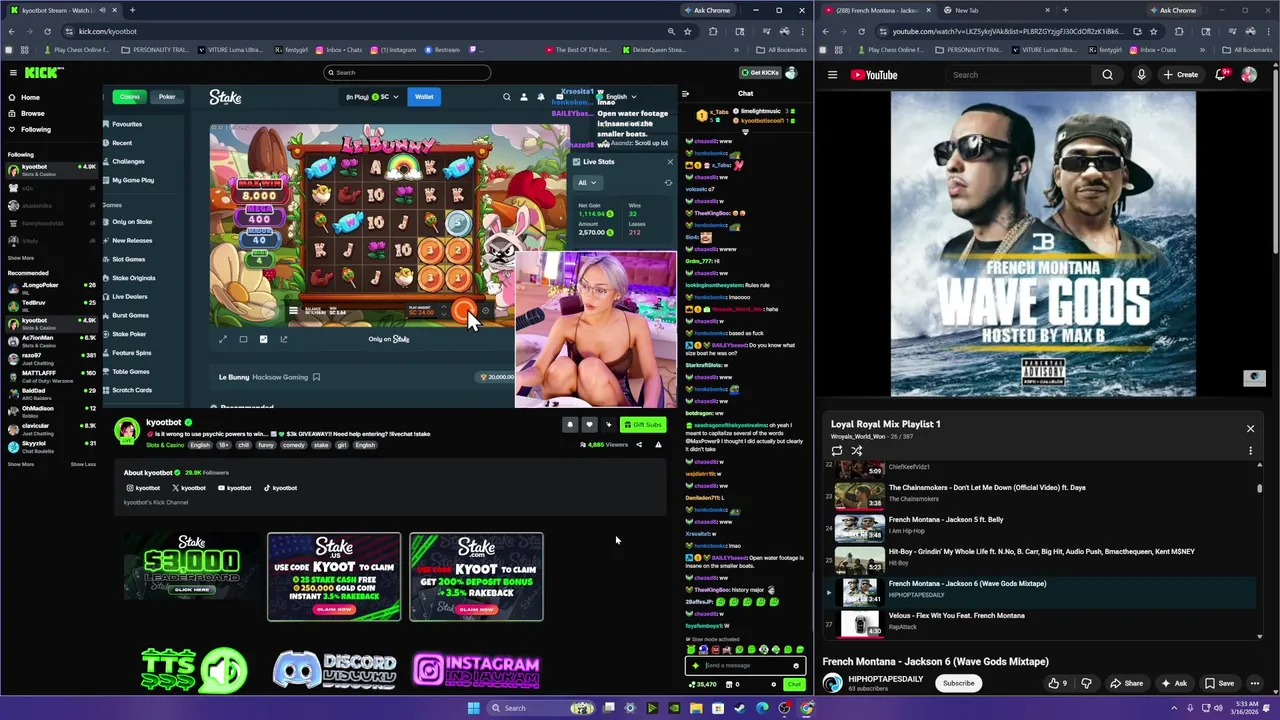Click the YouTube Create button
This screenshot has width=1280, height=720.
(x=1180, y=75)
